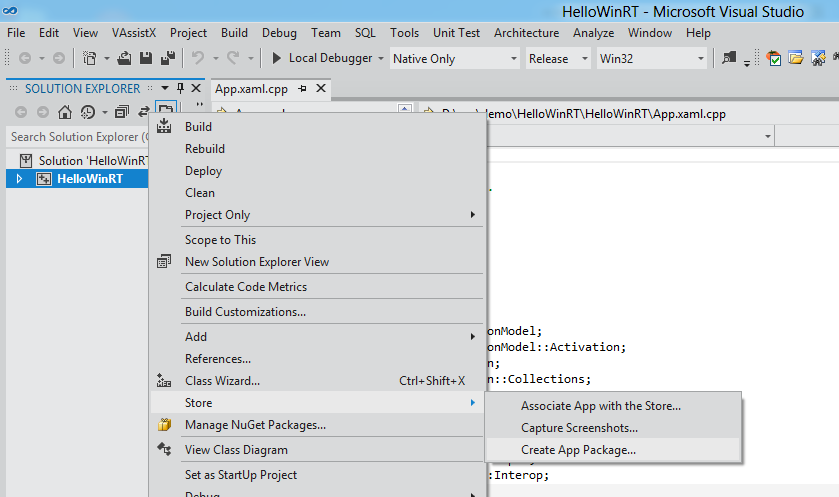Choose Clean in the context menu
The height and width of the screenshot is (497, 839).
coord(318,193)
